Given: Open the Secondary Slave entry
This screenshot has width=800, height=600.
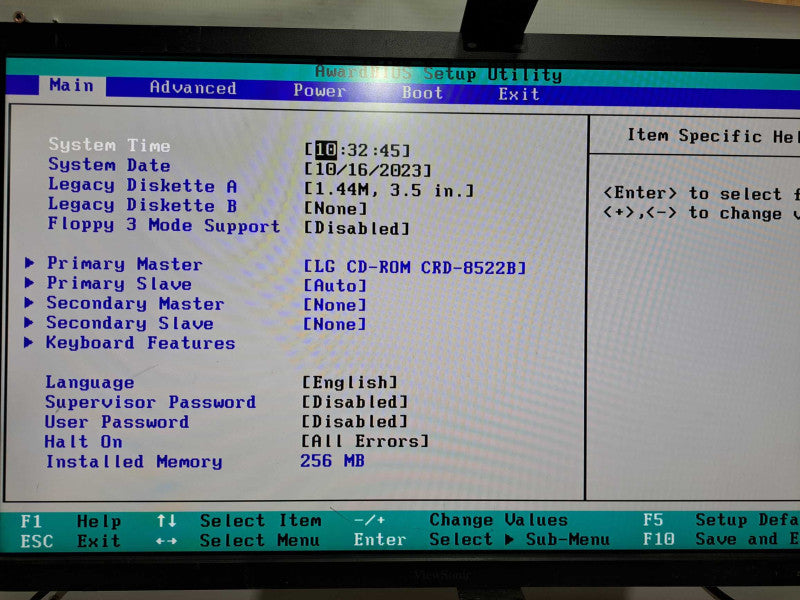Looking at the screenshot, I should click(x=130, y=323).
